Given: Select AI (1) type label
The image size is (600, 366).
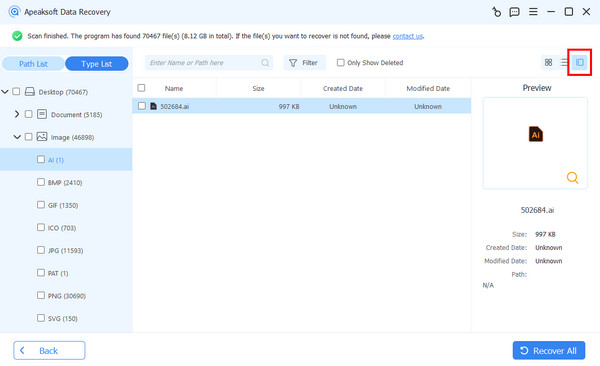Looking at the screenshot, I should (x=56, y=160).
